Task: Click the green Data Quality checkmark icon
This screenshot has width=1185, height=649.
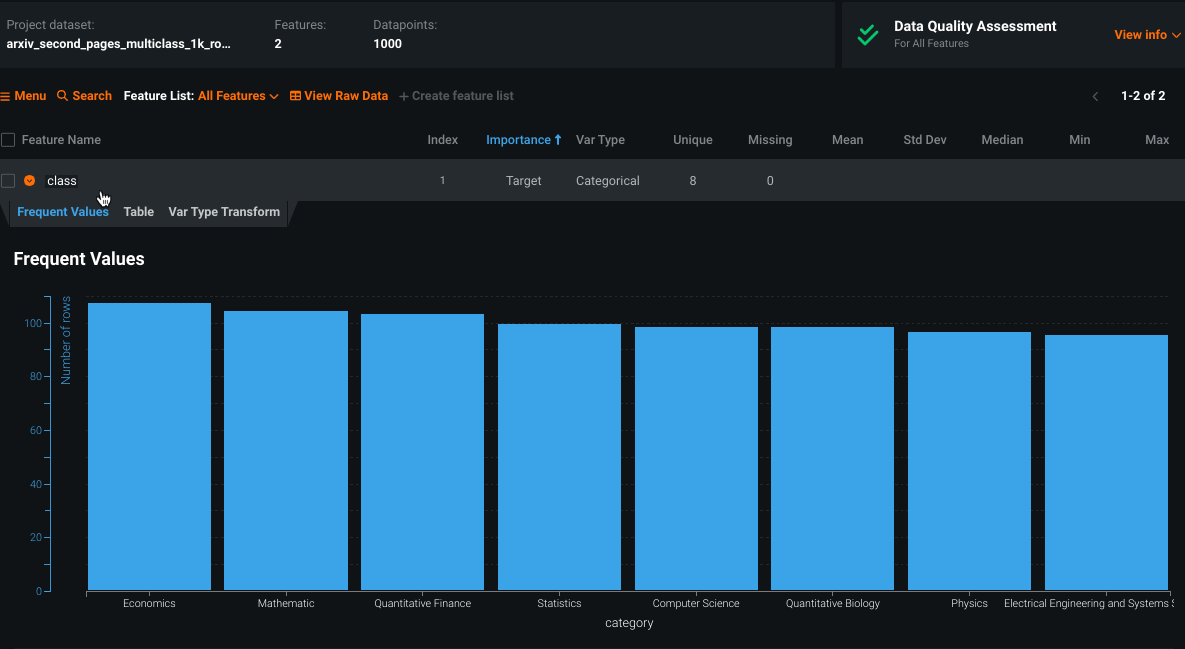Action: click(867, 35)
